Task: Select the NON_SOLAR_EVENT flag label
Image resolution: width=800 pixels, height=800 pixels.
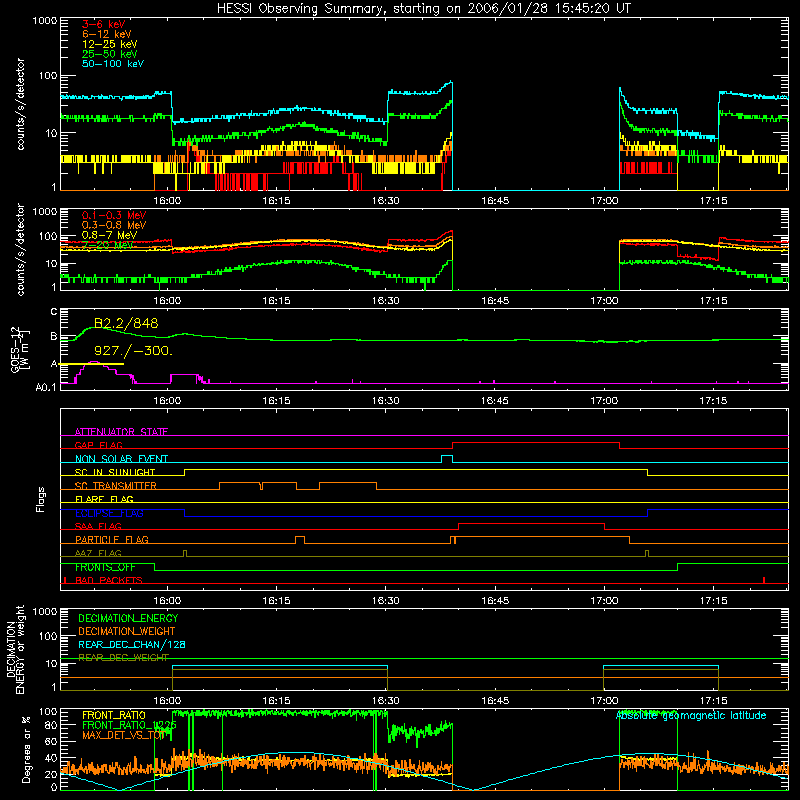Action: click(121, 459)
